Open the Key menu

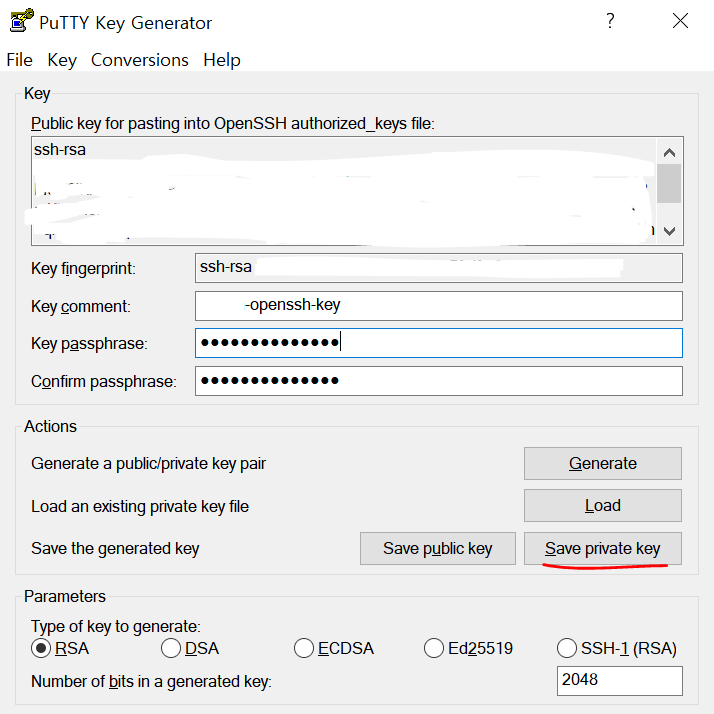[x=62, y=60]
